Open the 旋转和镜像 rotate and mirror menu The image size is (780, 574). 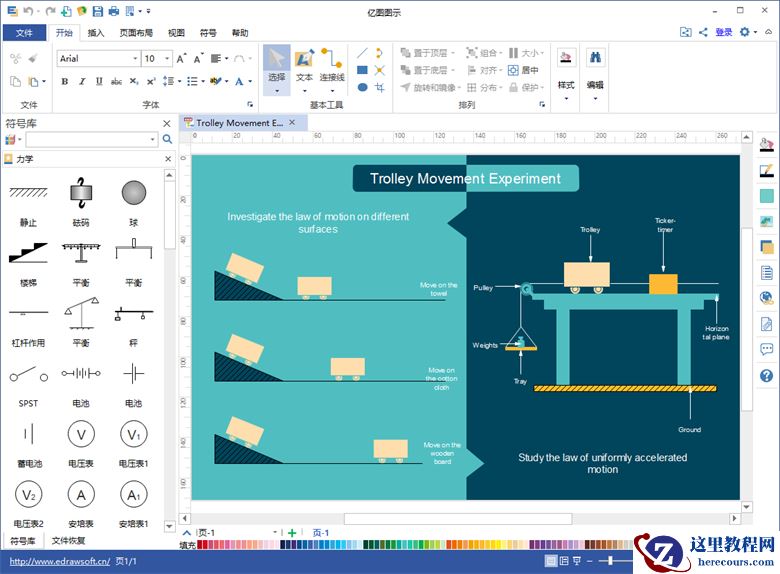[431, 88]
